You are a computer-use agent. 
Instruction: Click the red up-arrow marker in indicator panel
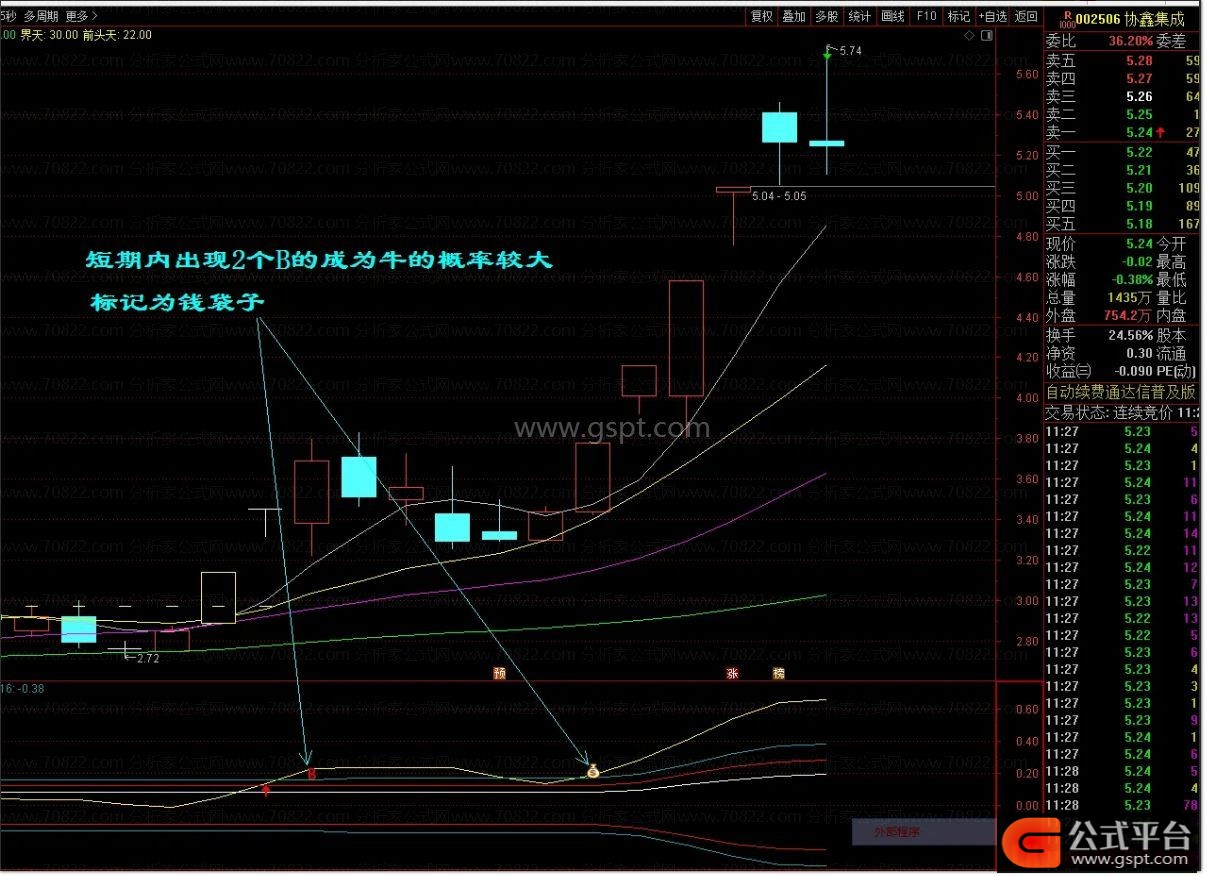pos(266,790)
